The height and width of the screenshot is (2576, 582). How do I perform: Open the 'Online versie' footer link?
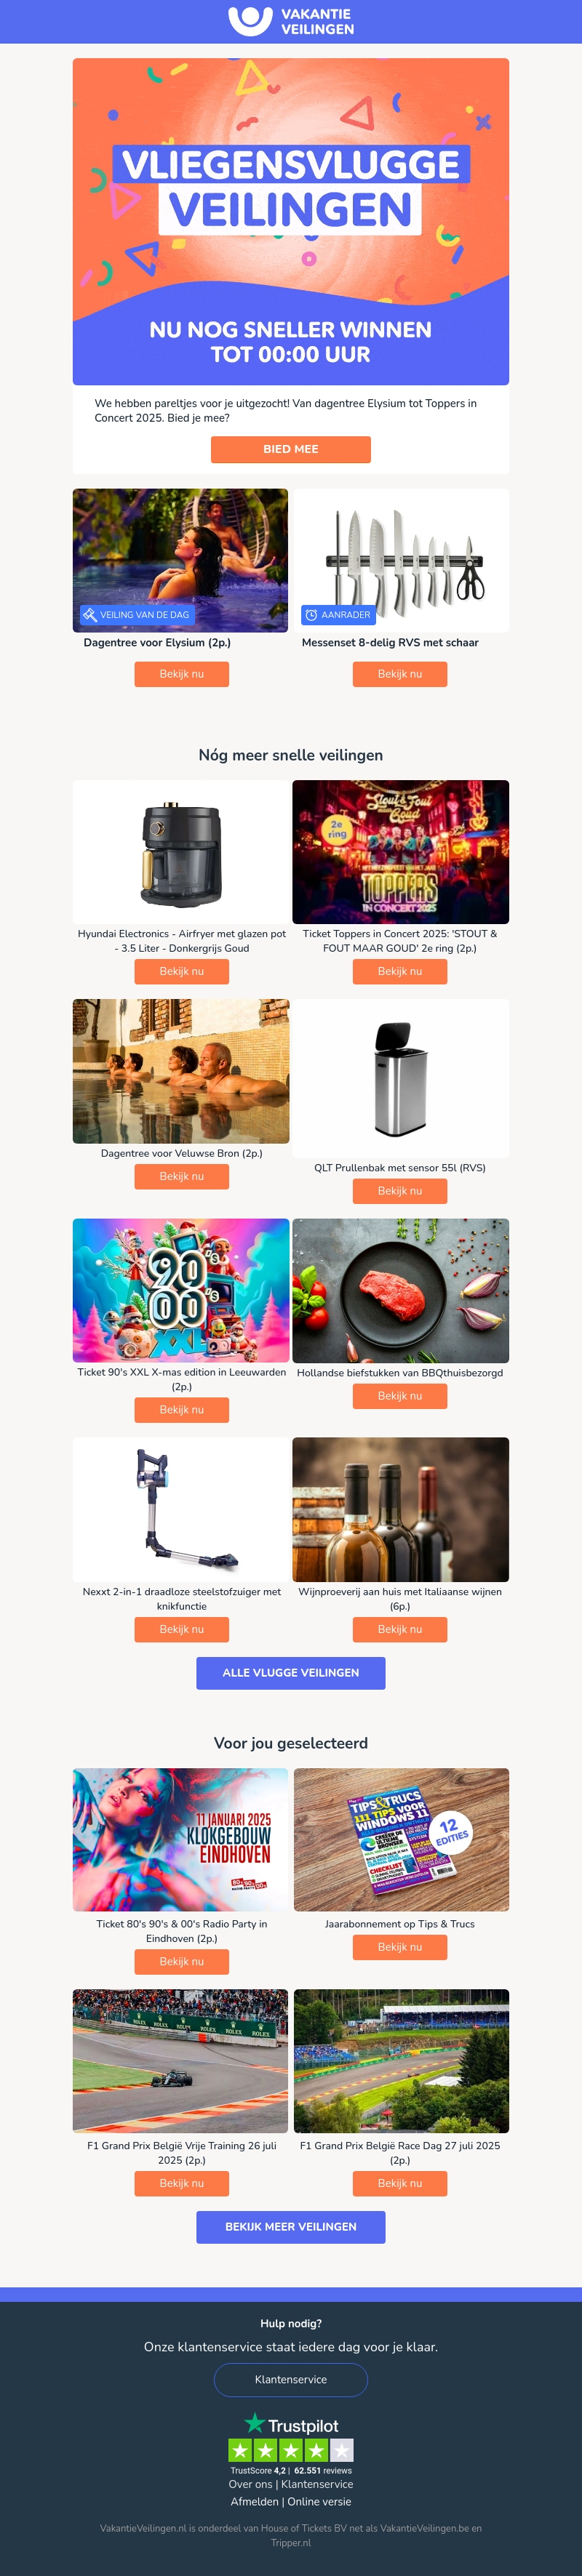(x=319, y=2502)
